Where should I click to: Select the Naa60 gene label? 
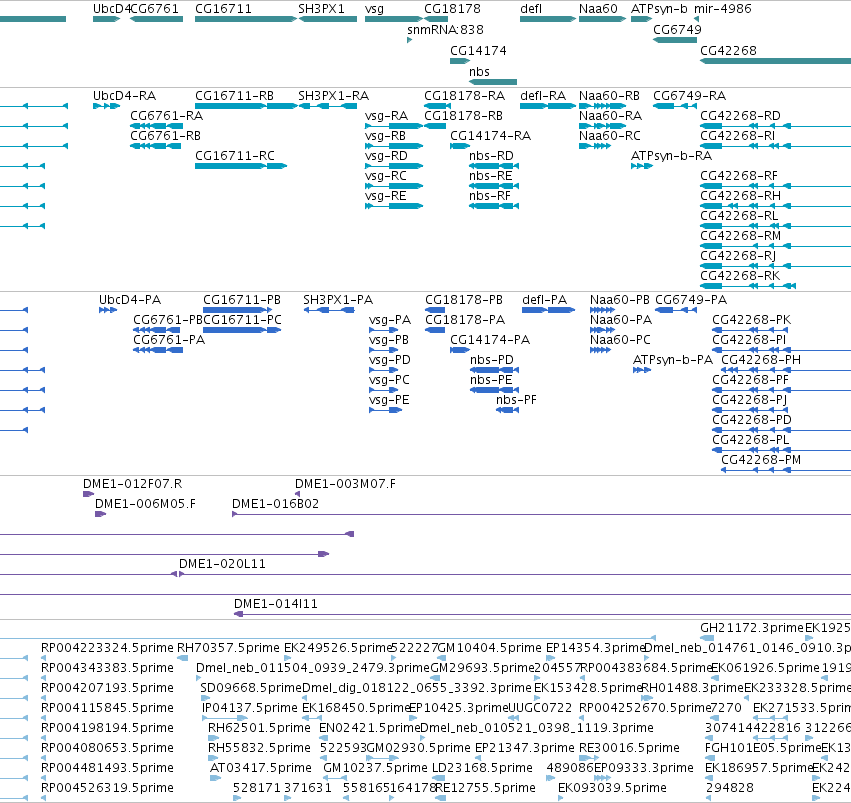[x=598, y=9]
